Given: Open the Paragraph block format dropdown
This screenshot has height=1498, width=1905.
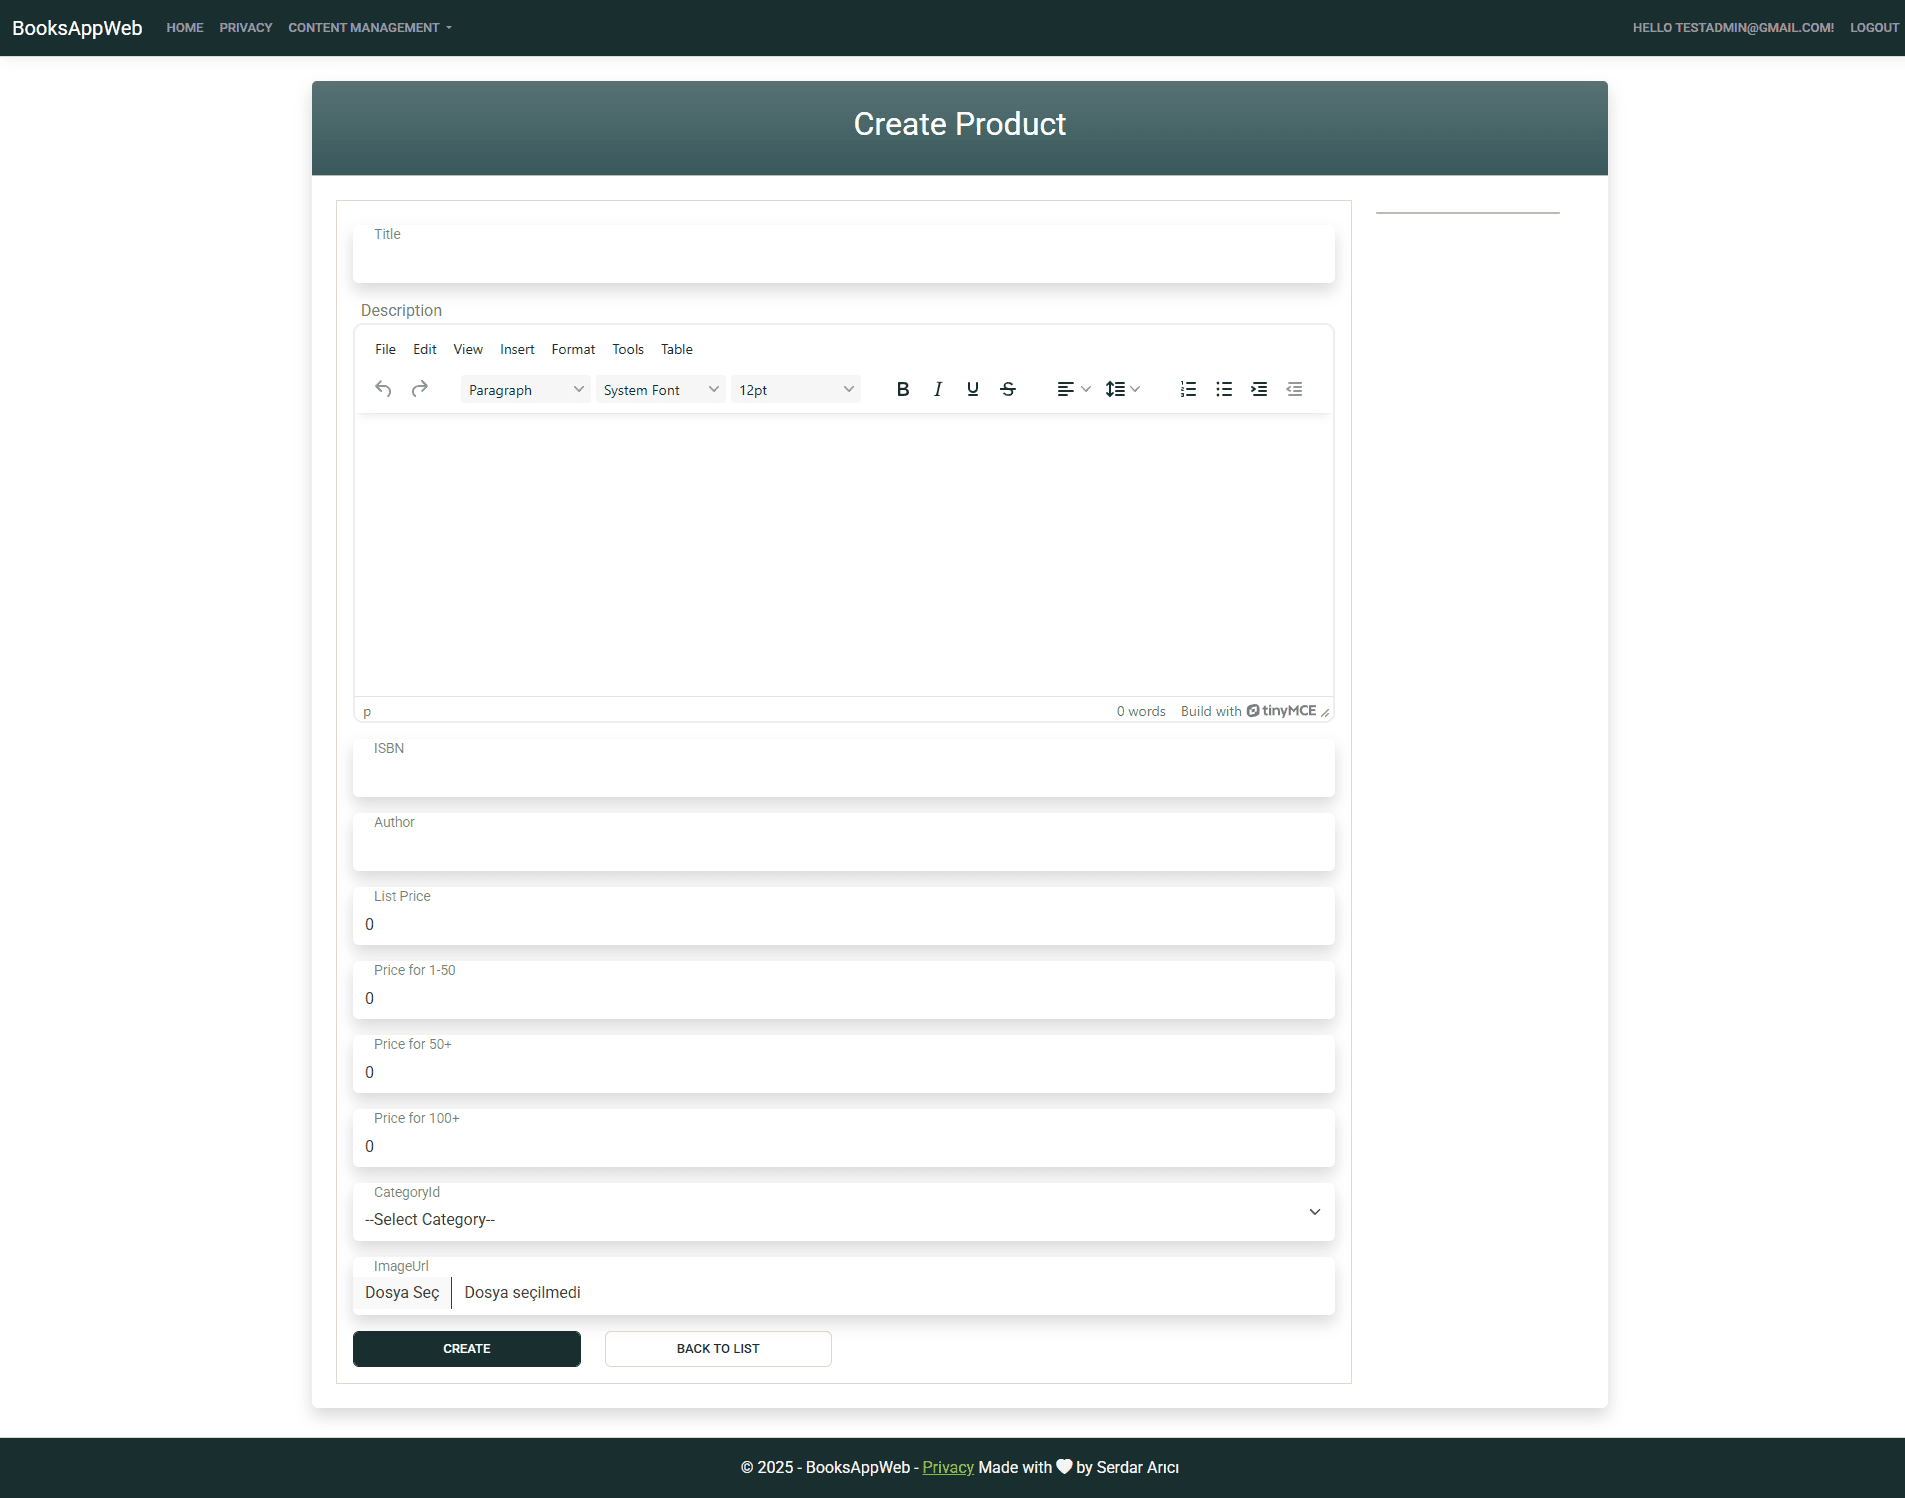Looking at the screenshot, I should pos(525,390).
